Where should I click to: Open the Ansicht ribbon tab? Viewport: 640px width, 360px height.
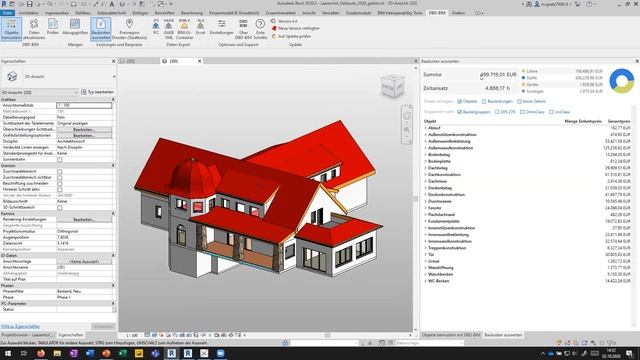tap(309, 13)
